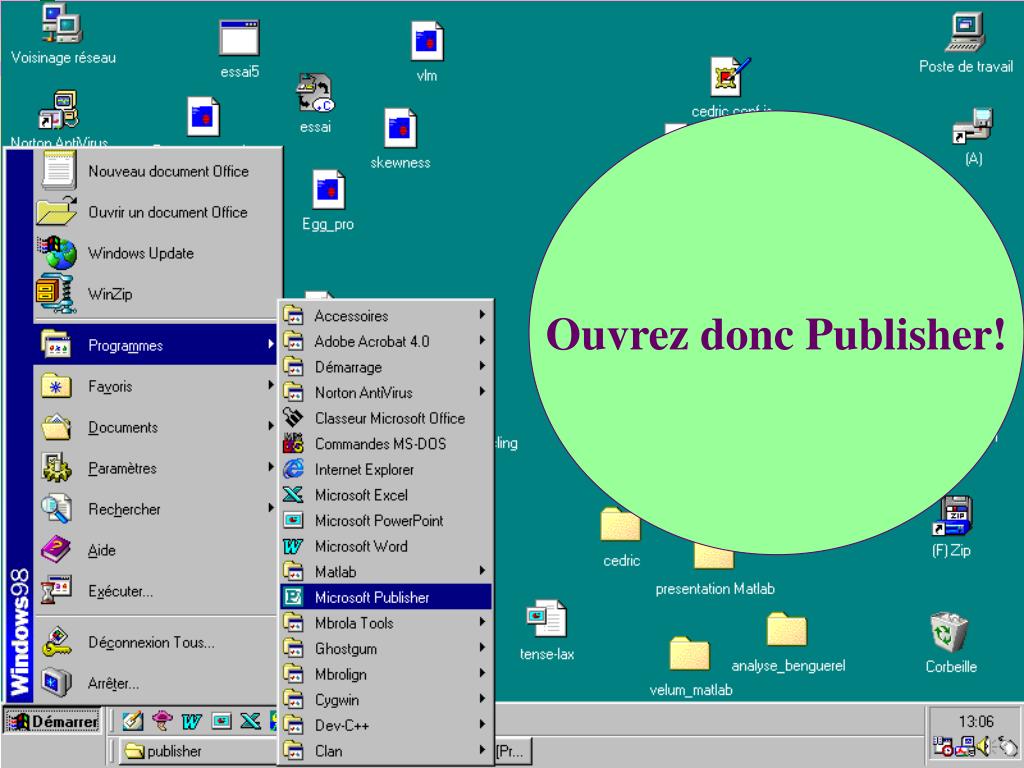Select the Egg_pro desktop file
Screen dimensions: 1024x768
click(x=328, y=200)
